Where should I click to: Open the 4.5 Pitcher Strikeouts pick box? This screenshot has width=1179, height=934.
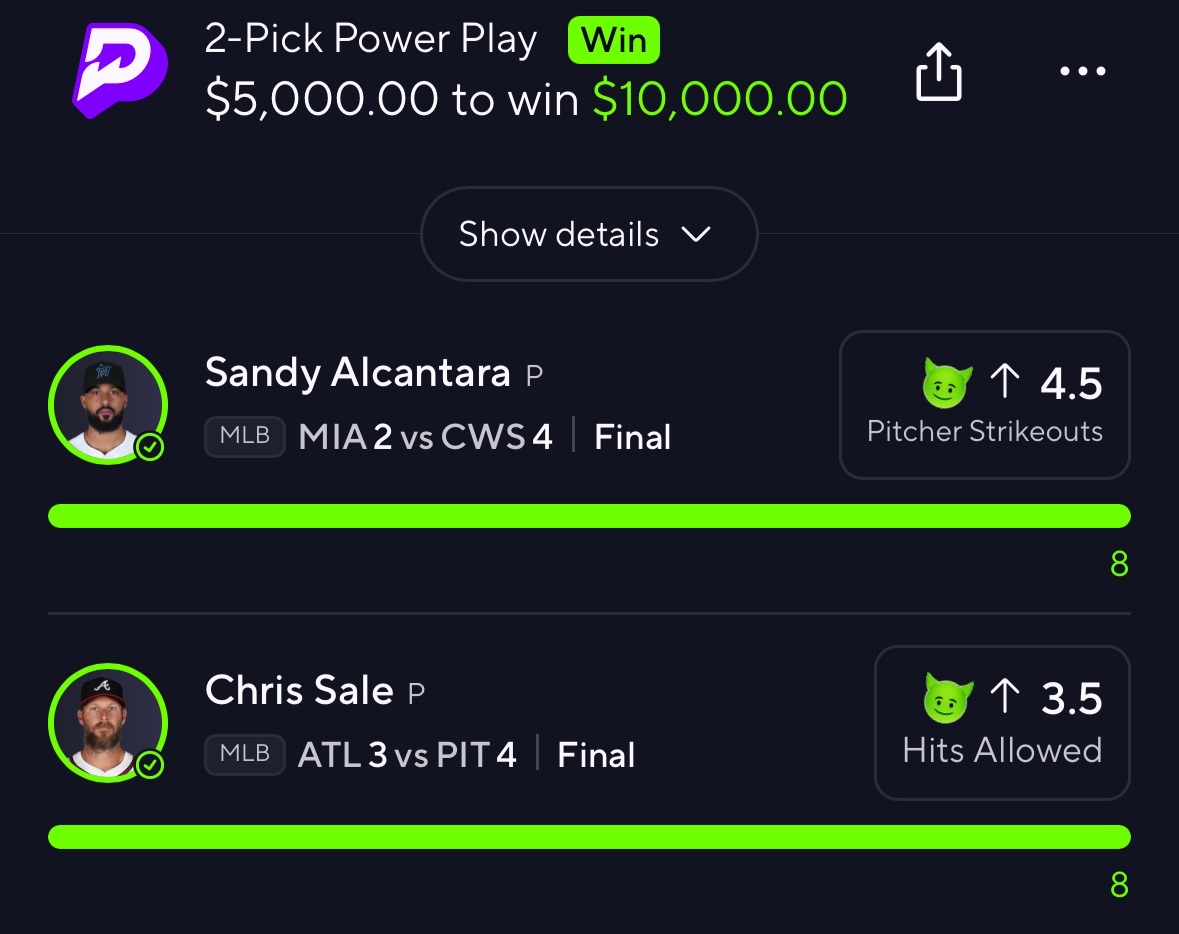(984, 405)
